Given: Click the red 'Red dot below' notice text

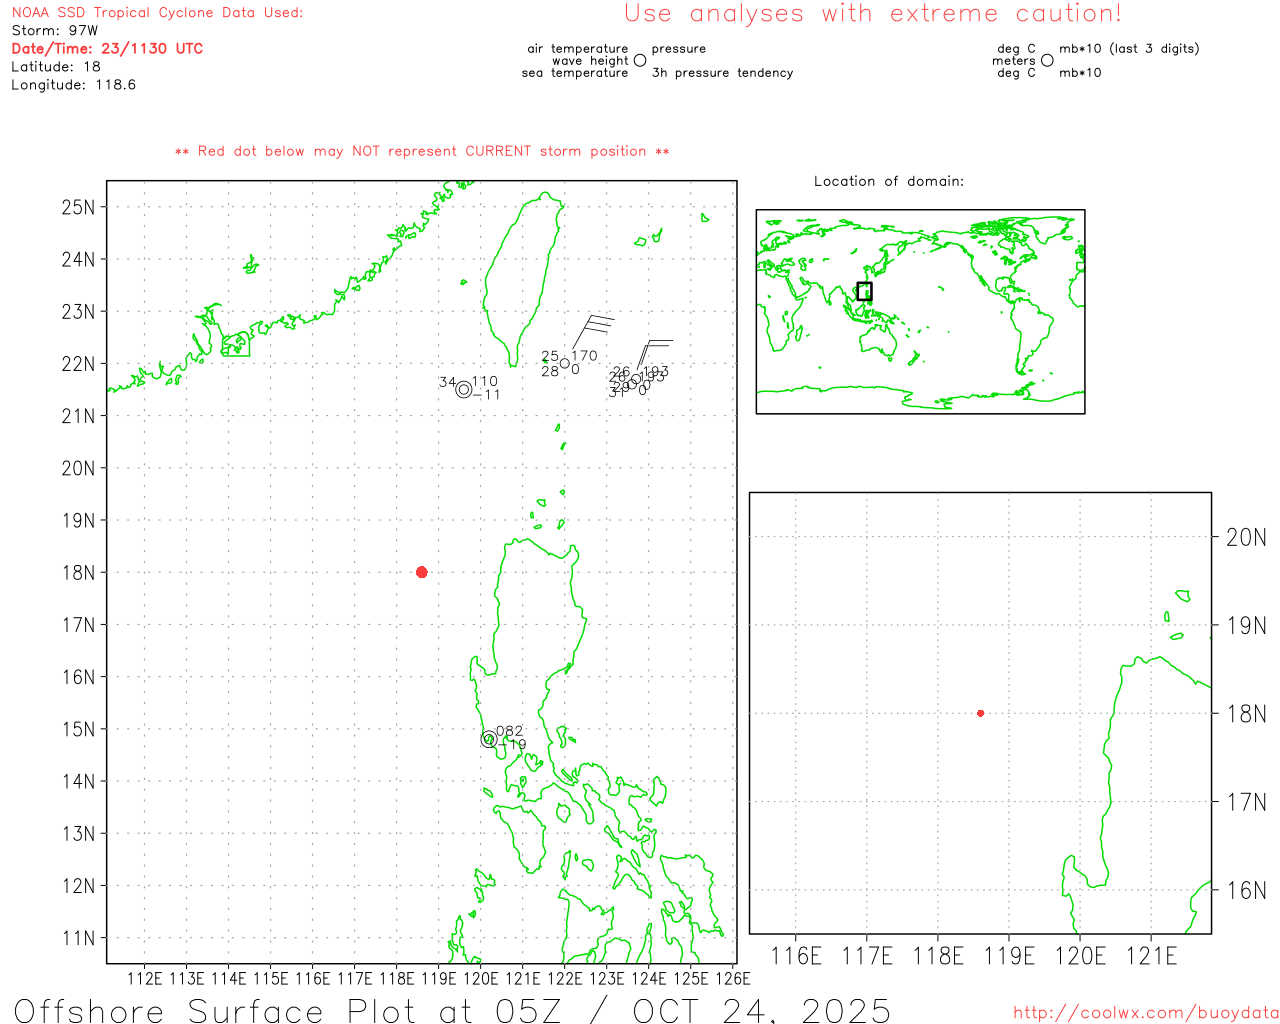Looking at the screenshot, I should click(x=422, y=151).
